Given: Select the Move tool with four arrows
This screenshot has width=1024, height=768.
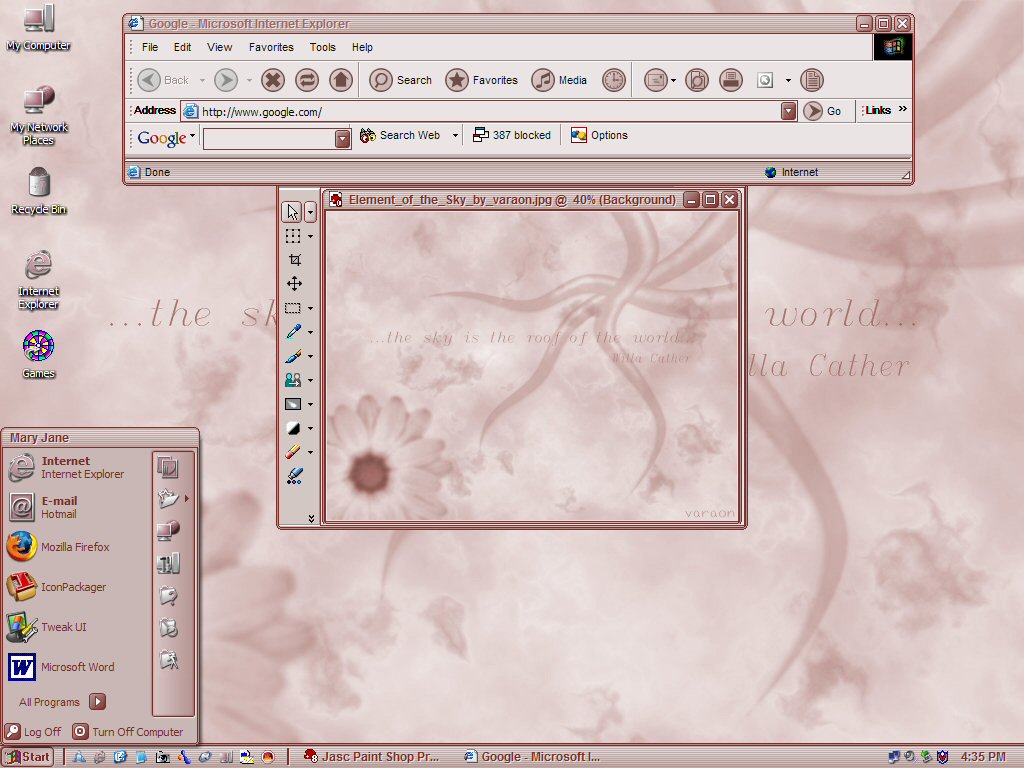Looking at the screenshot, I should click(x=295, y=283).
